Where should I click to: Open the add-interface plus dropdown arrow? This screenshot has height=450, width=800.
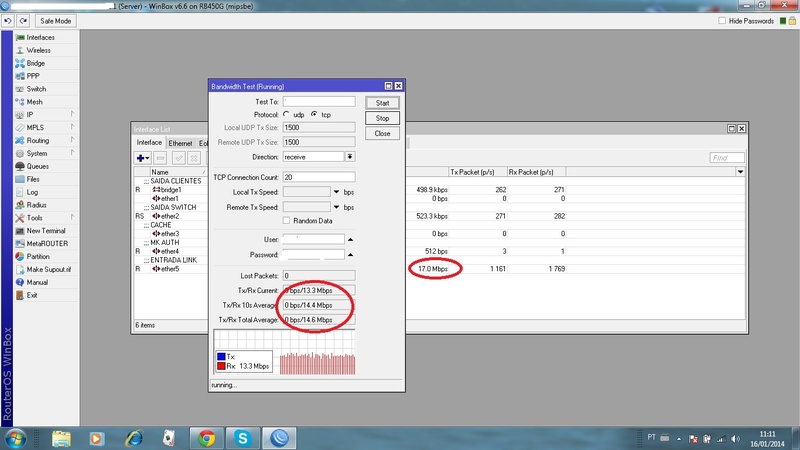click(x=147, y=158)
